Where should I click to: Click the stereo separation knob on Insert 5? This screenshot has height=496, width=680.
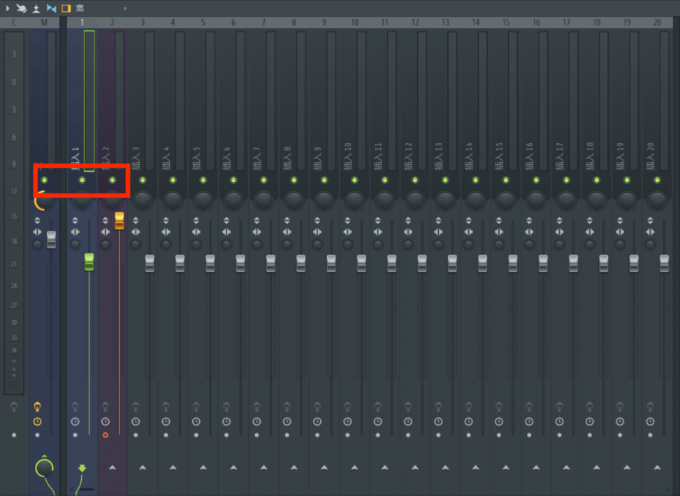pyautogui.click(x=196, y=245)
